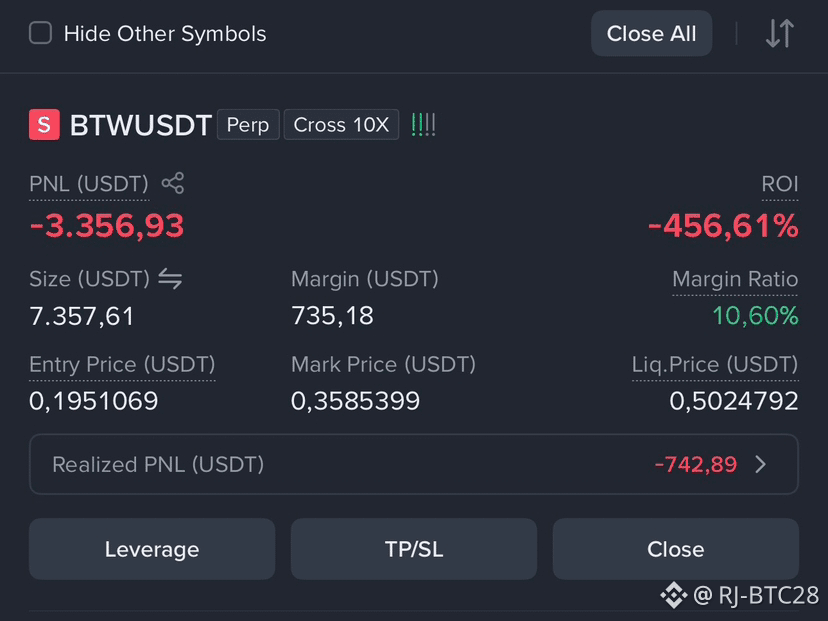Click the Close All button

click(x=651, y=33)
